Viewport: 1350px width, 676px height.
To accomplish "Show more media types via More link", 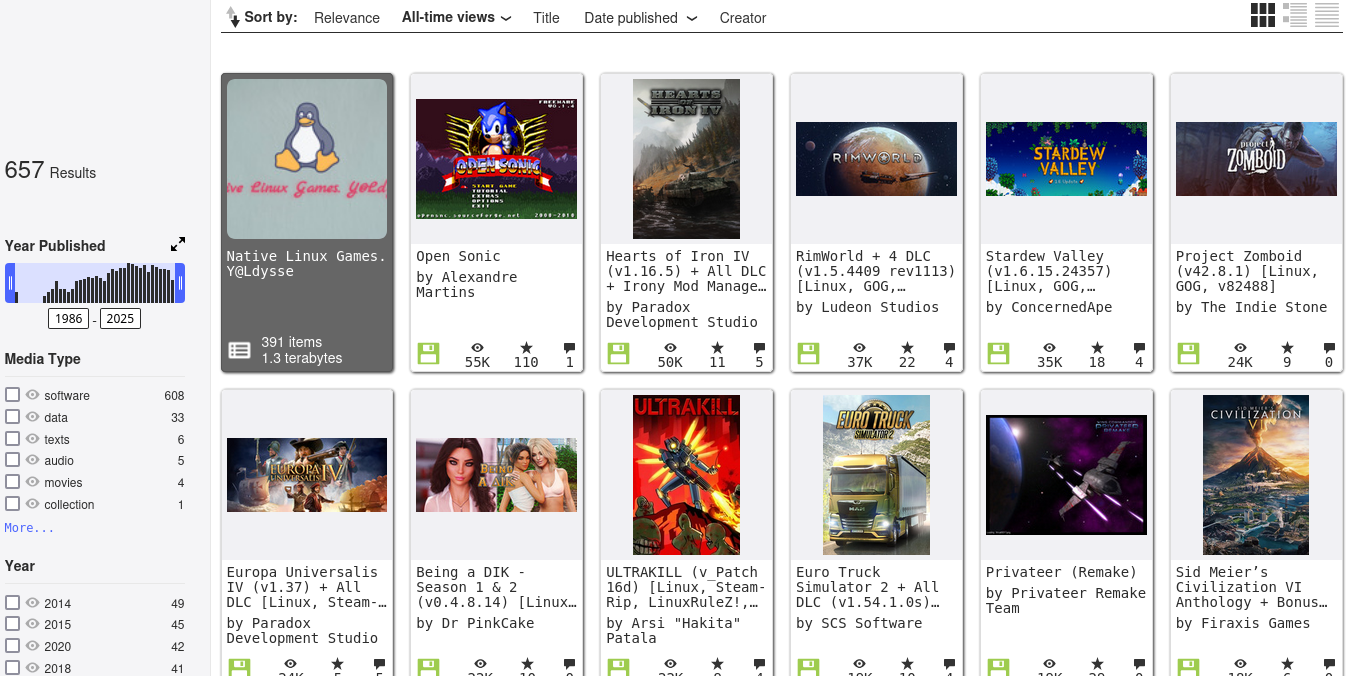I will (29, 527).
